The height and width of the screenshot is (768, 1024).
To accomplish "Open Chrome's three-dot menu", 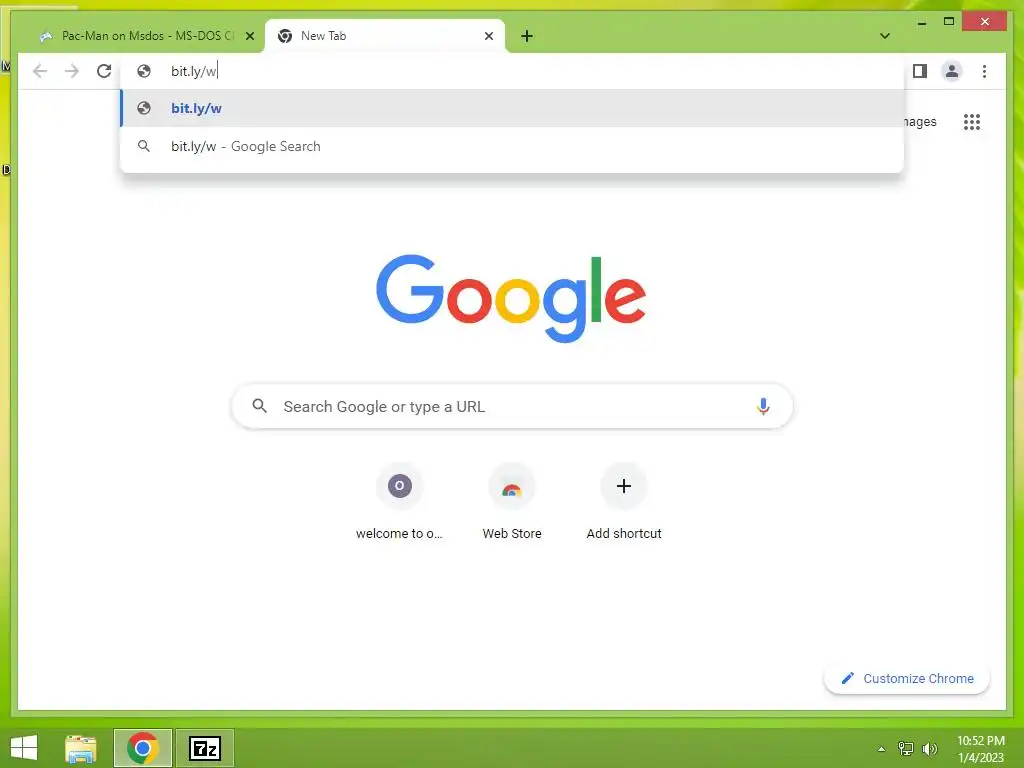I will click(x=984, y=71).
